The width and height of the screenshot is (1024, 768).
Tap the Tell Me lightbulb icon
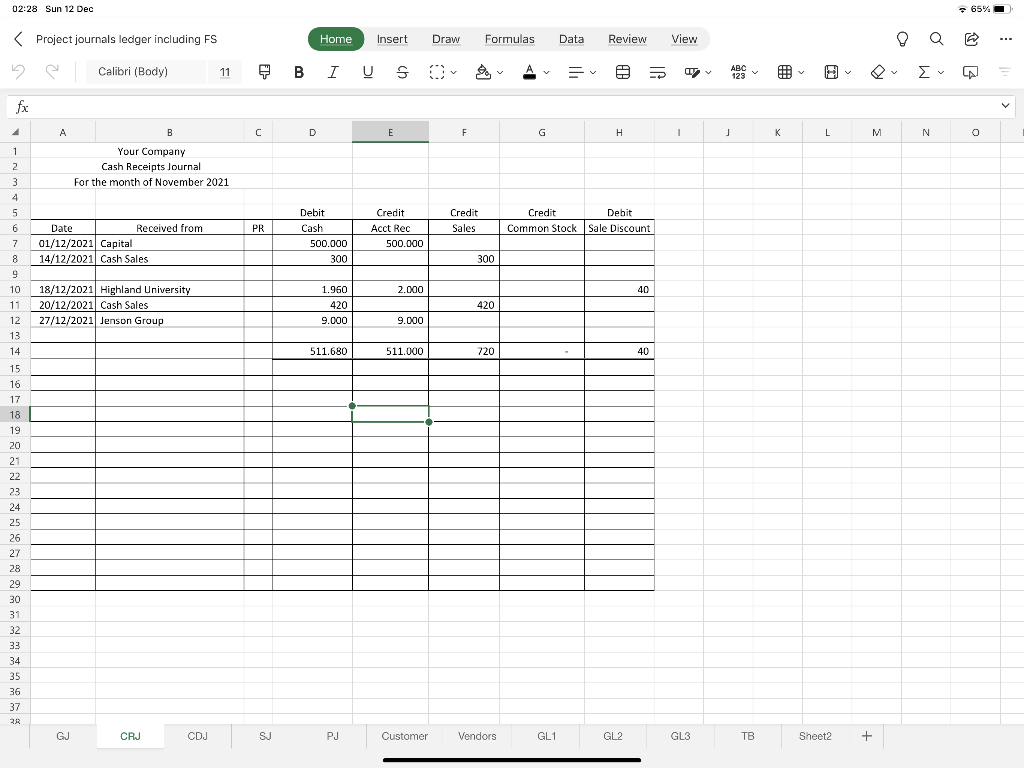(x=903, y=39)
